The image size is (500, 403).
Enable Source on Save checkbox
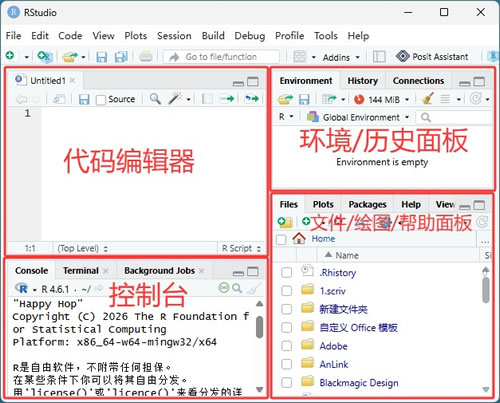101,100
